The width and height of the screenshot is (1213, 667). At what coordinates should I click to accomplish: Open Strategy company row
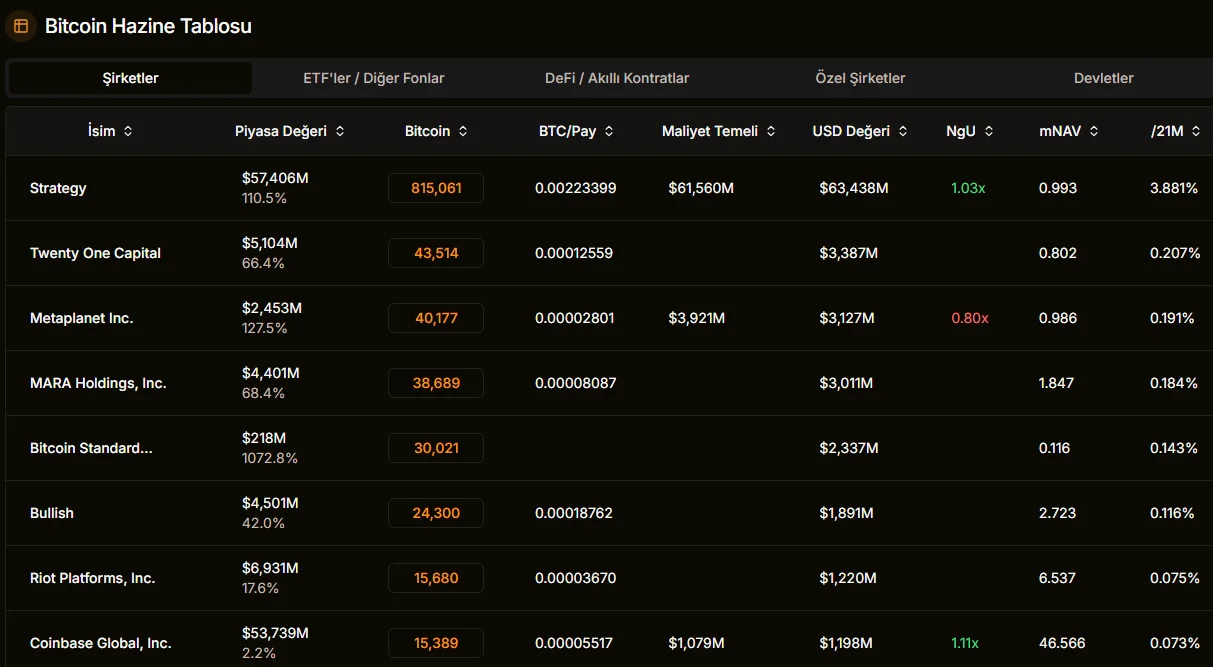(x=58, y=188)
